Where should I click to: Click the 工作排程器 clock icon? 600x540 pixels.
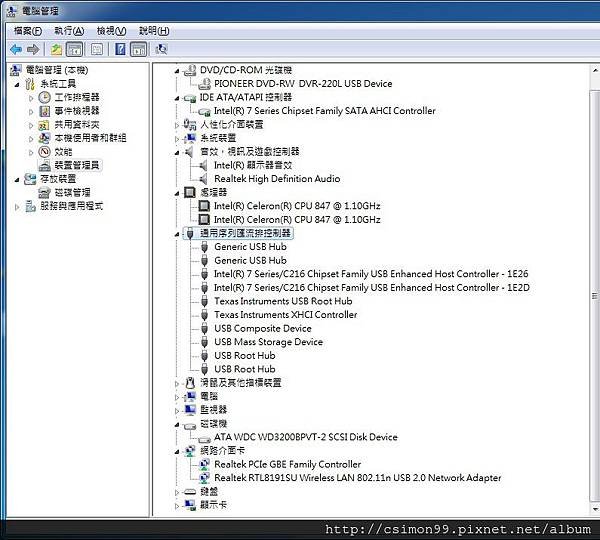44,97
